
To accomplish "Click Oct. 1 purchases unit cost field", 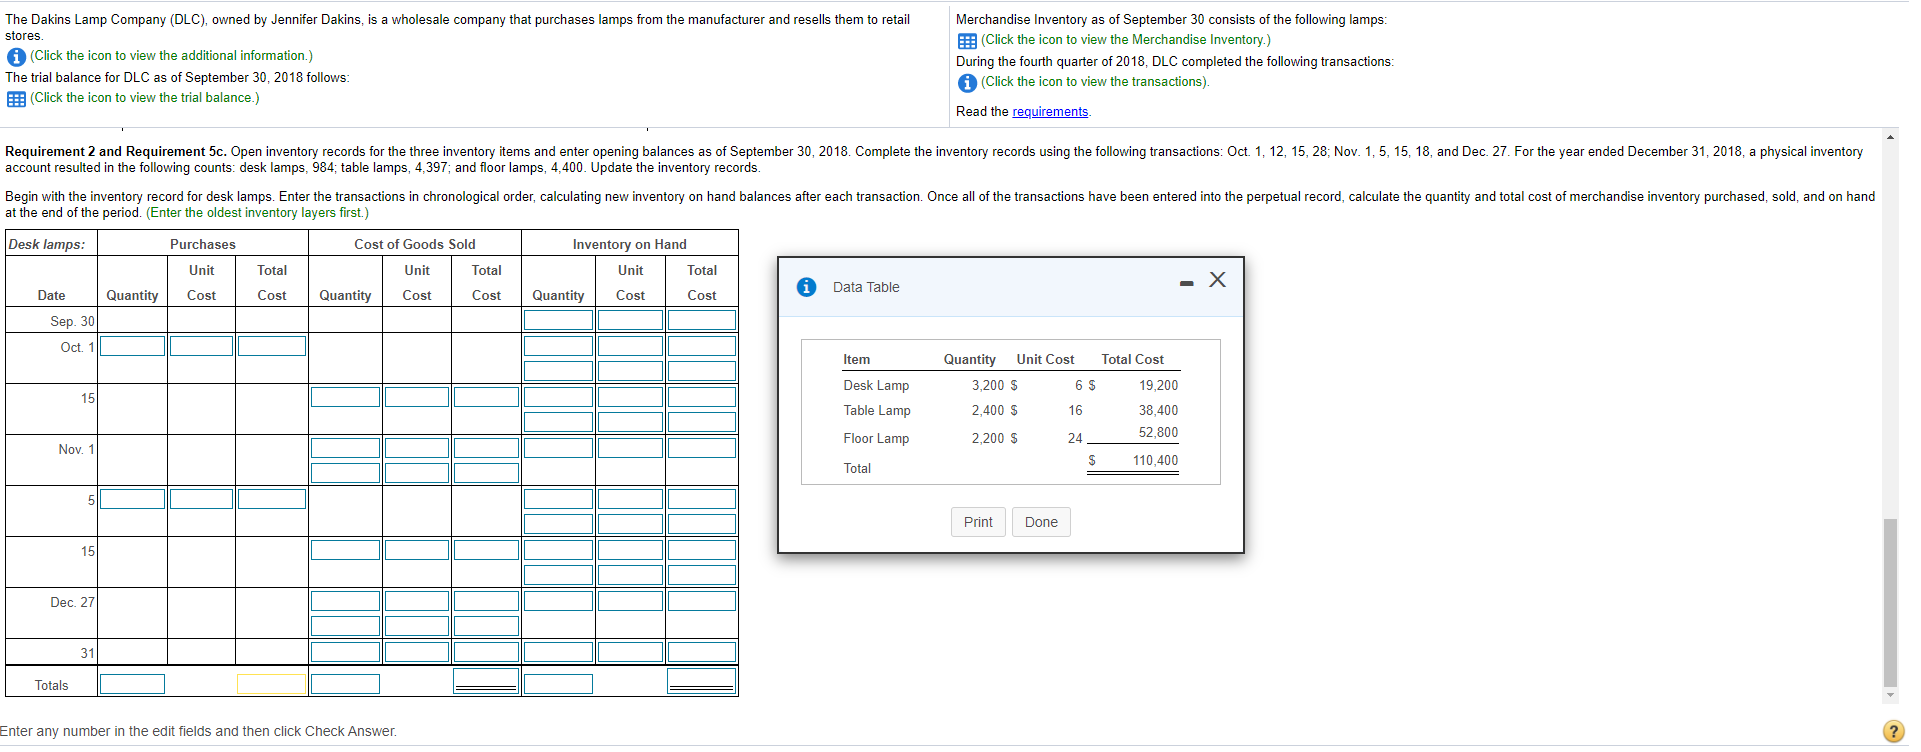I will tap(201, 346).
